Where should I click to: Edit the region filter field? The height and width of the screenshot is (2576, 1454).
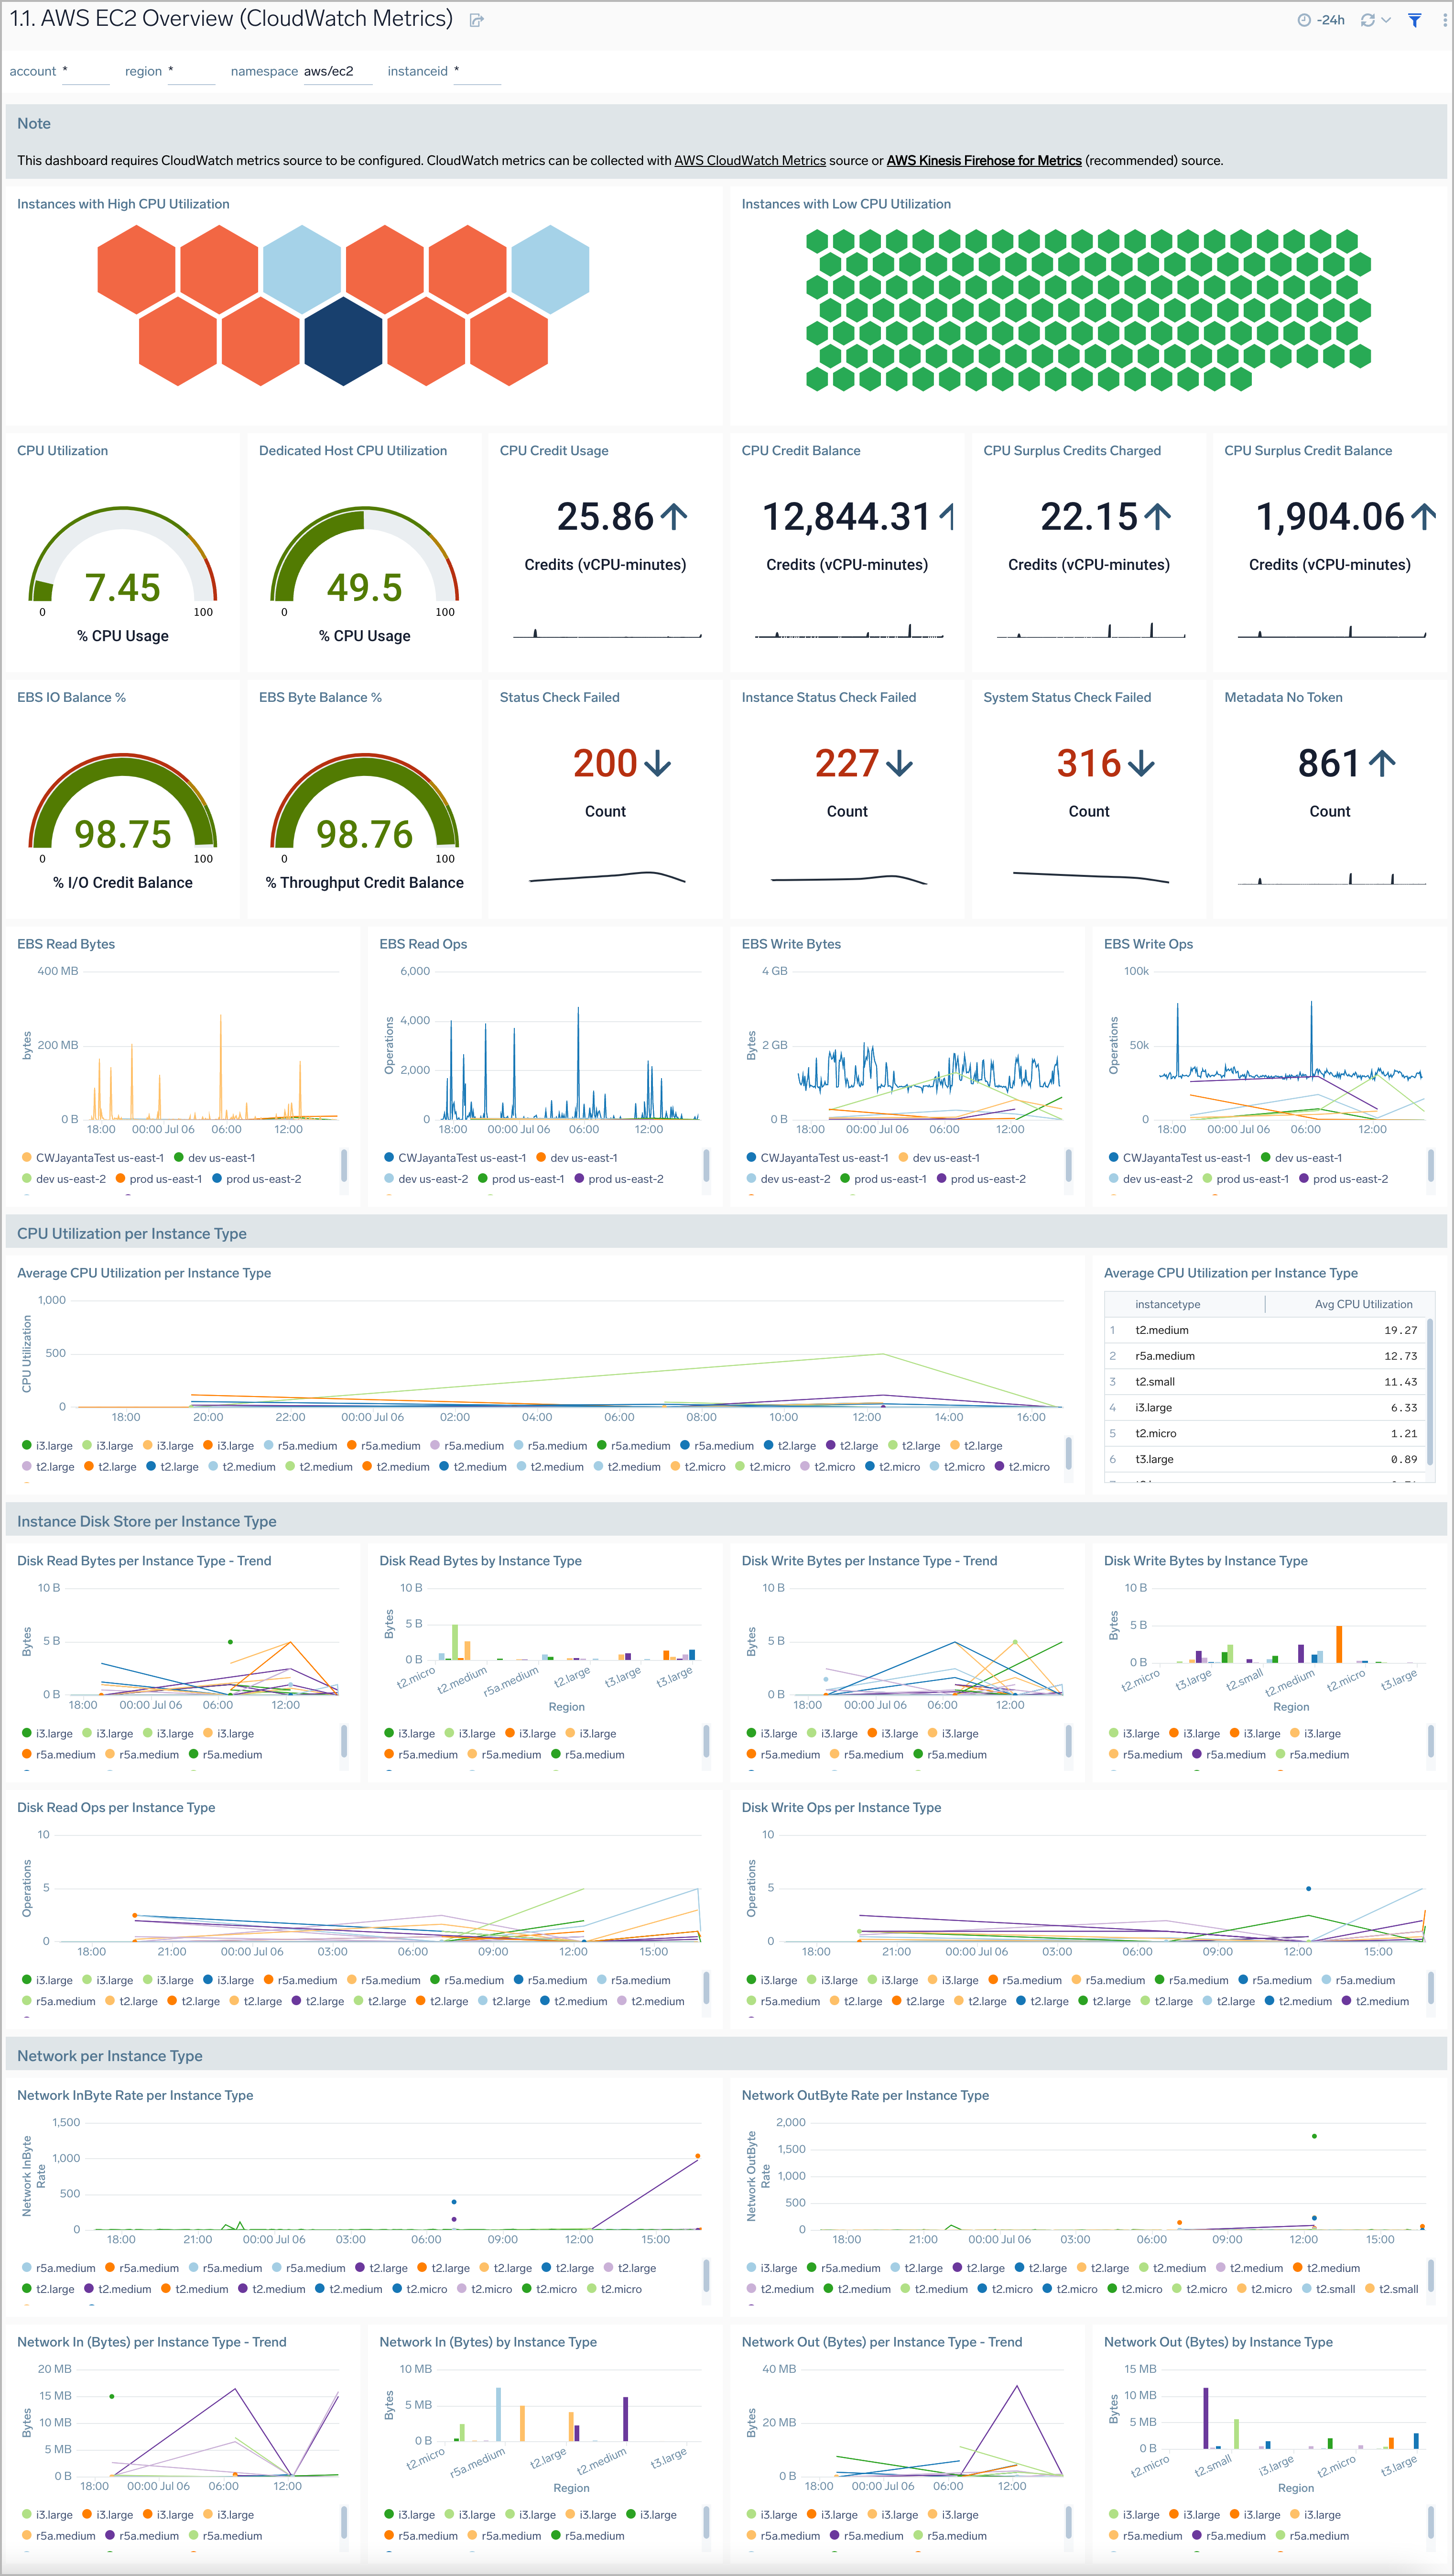tap(192, 71)
